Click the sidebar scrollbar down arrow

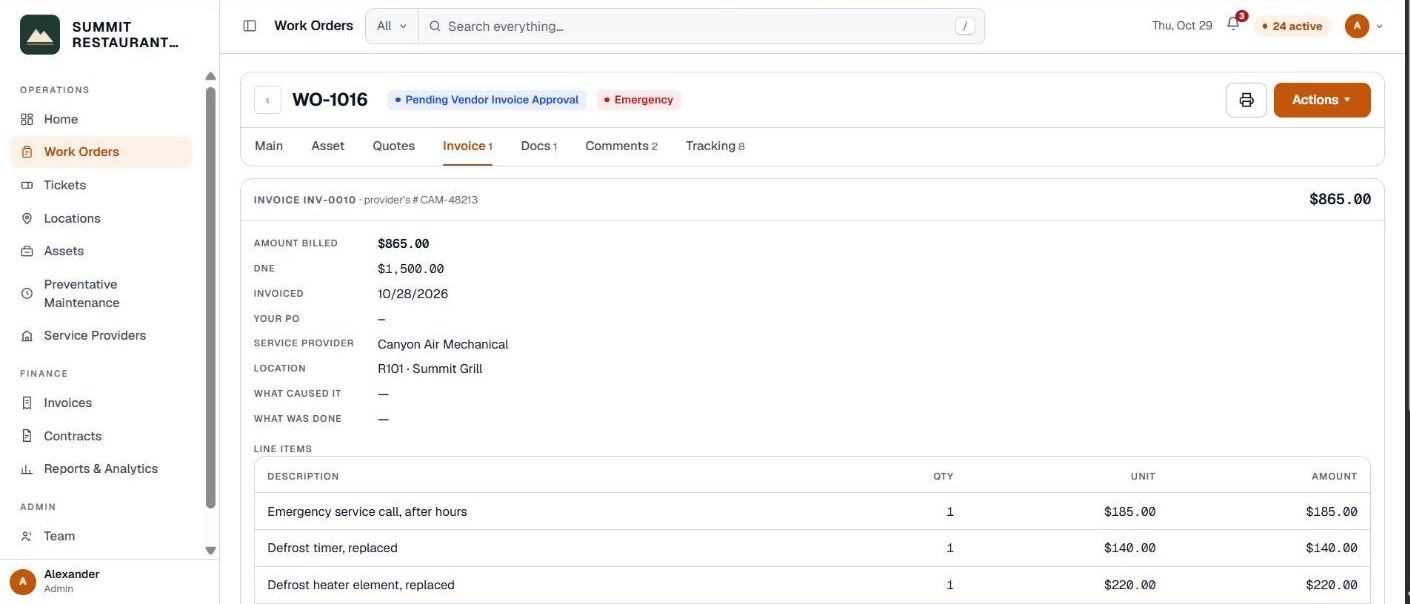tap(210, 550)
